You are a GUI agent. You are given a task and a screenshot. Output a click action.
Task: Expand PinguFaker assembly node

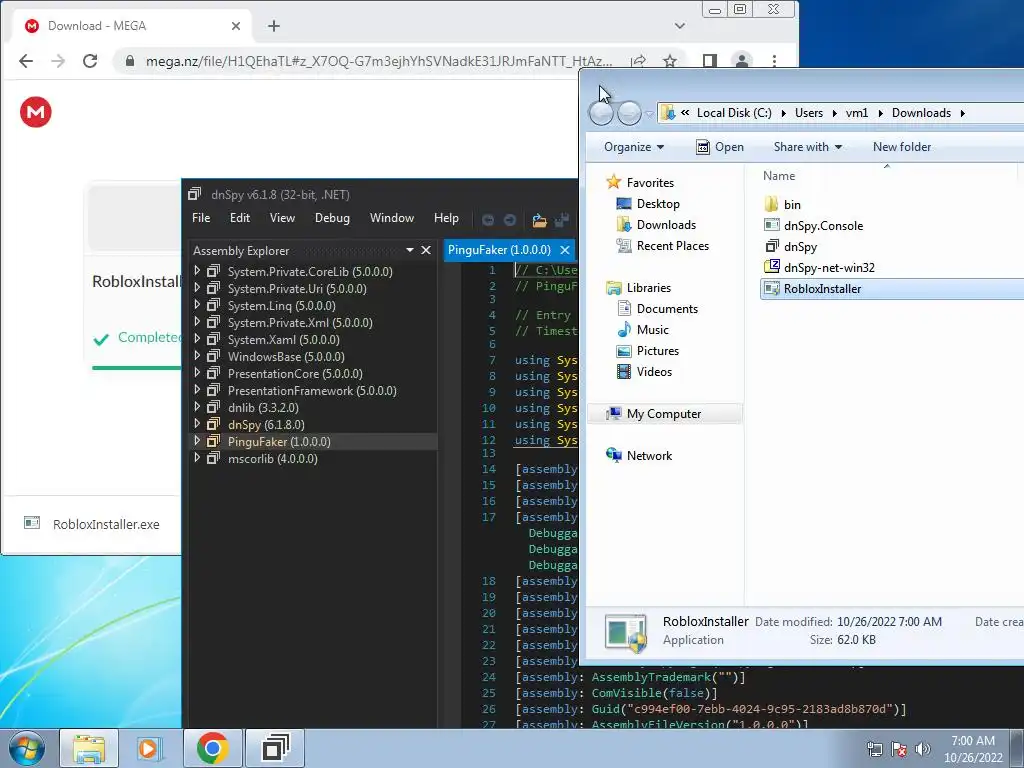(x=197, y=441)
